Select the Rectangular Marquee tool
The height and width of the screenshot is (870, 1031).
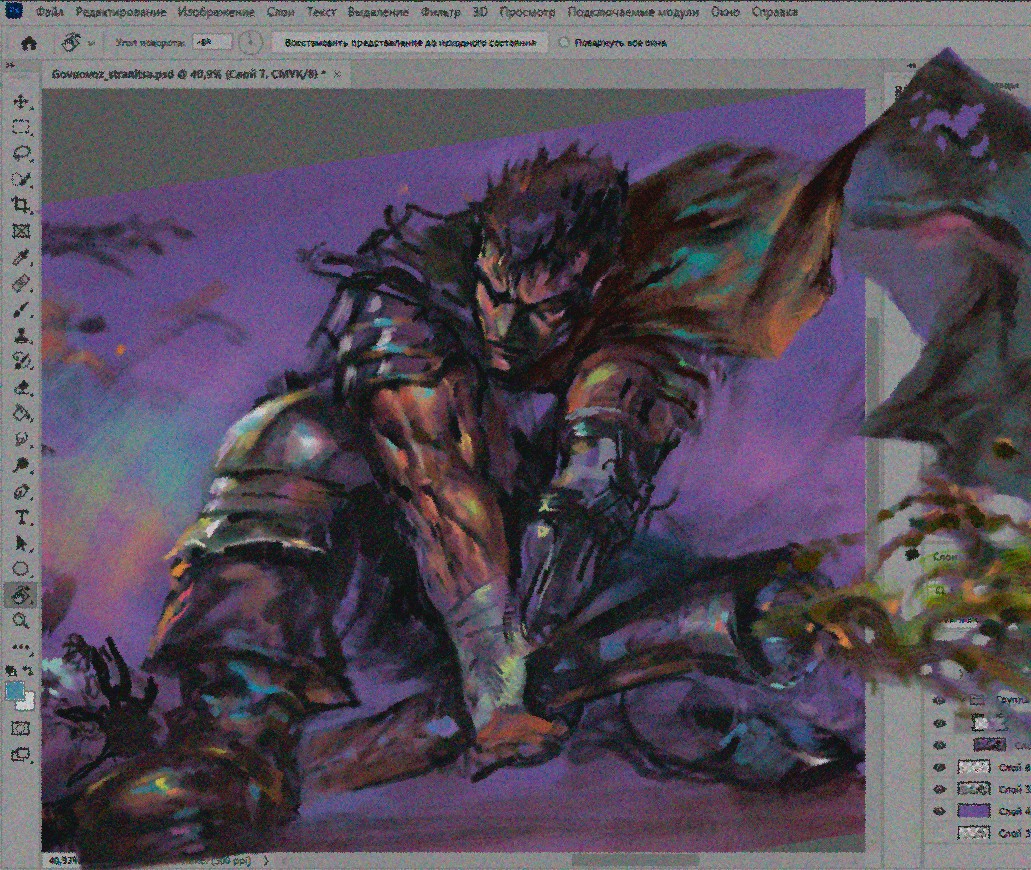pyautogui.click(x=21, y=128)
